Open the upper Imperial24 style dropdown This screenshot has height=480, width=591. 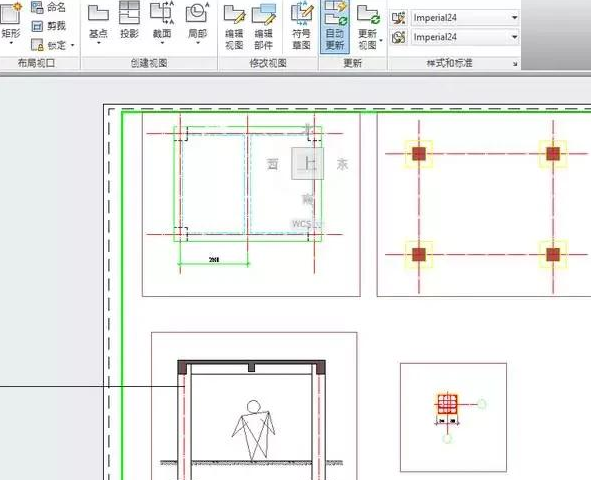(514, 18)
